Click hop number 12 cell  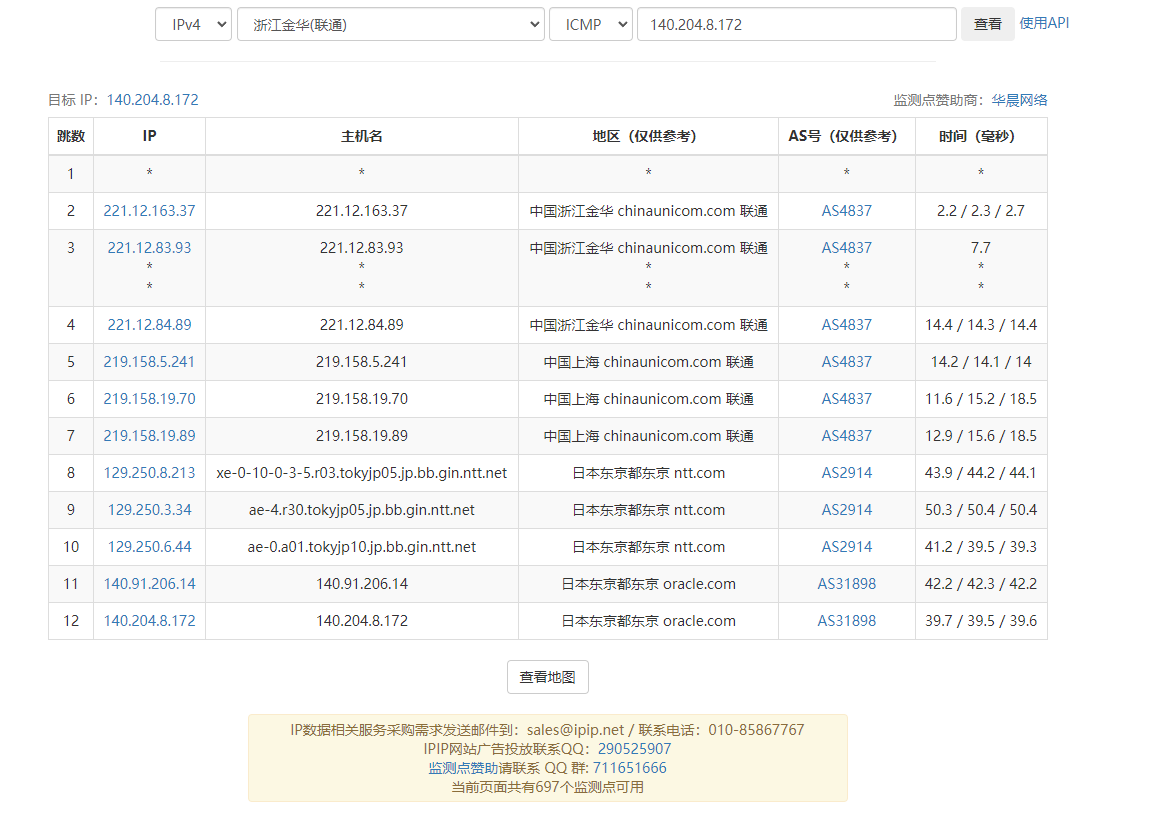coord(71,621)
